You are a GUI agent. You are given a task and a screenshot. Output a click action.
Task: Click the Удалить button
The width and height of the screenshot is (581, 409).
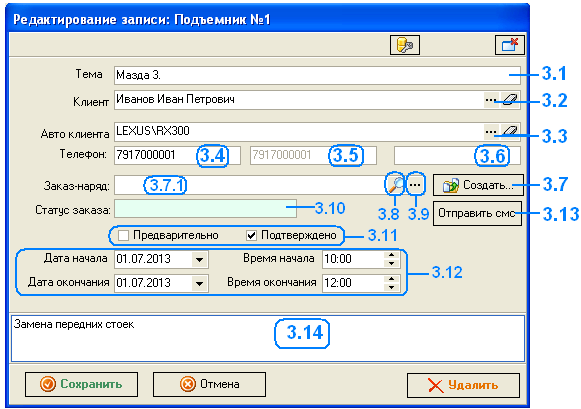463,385
